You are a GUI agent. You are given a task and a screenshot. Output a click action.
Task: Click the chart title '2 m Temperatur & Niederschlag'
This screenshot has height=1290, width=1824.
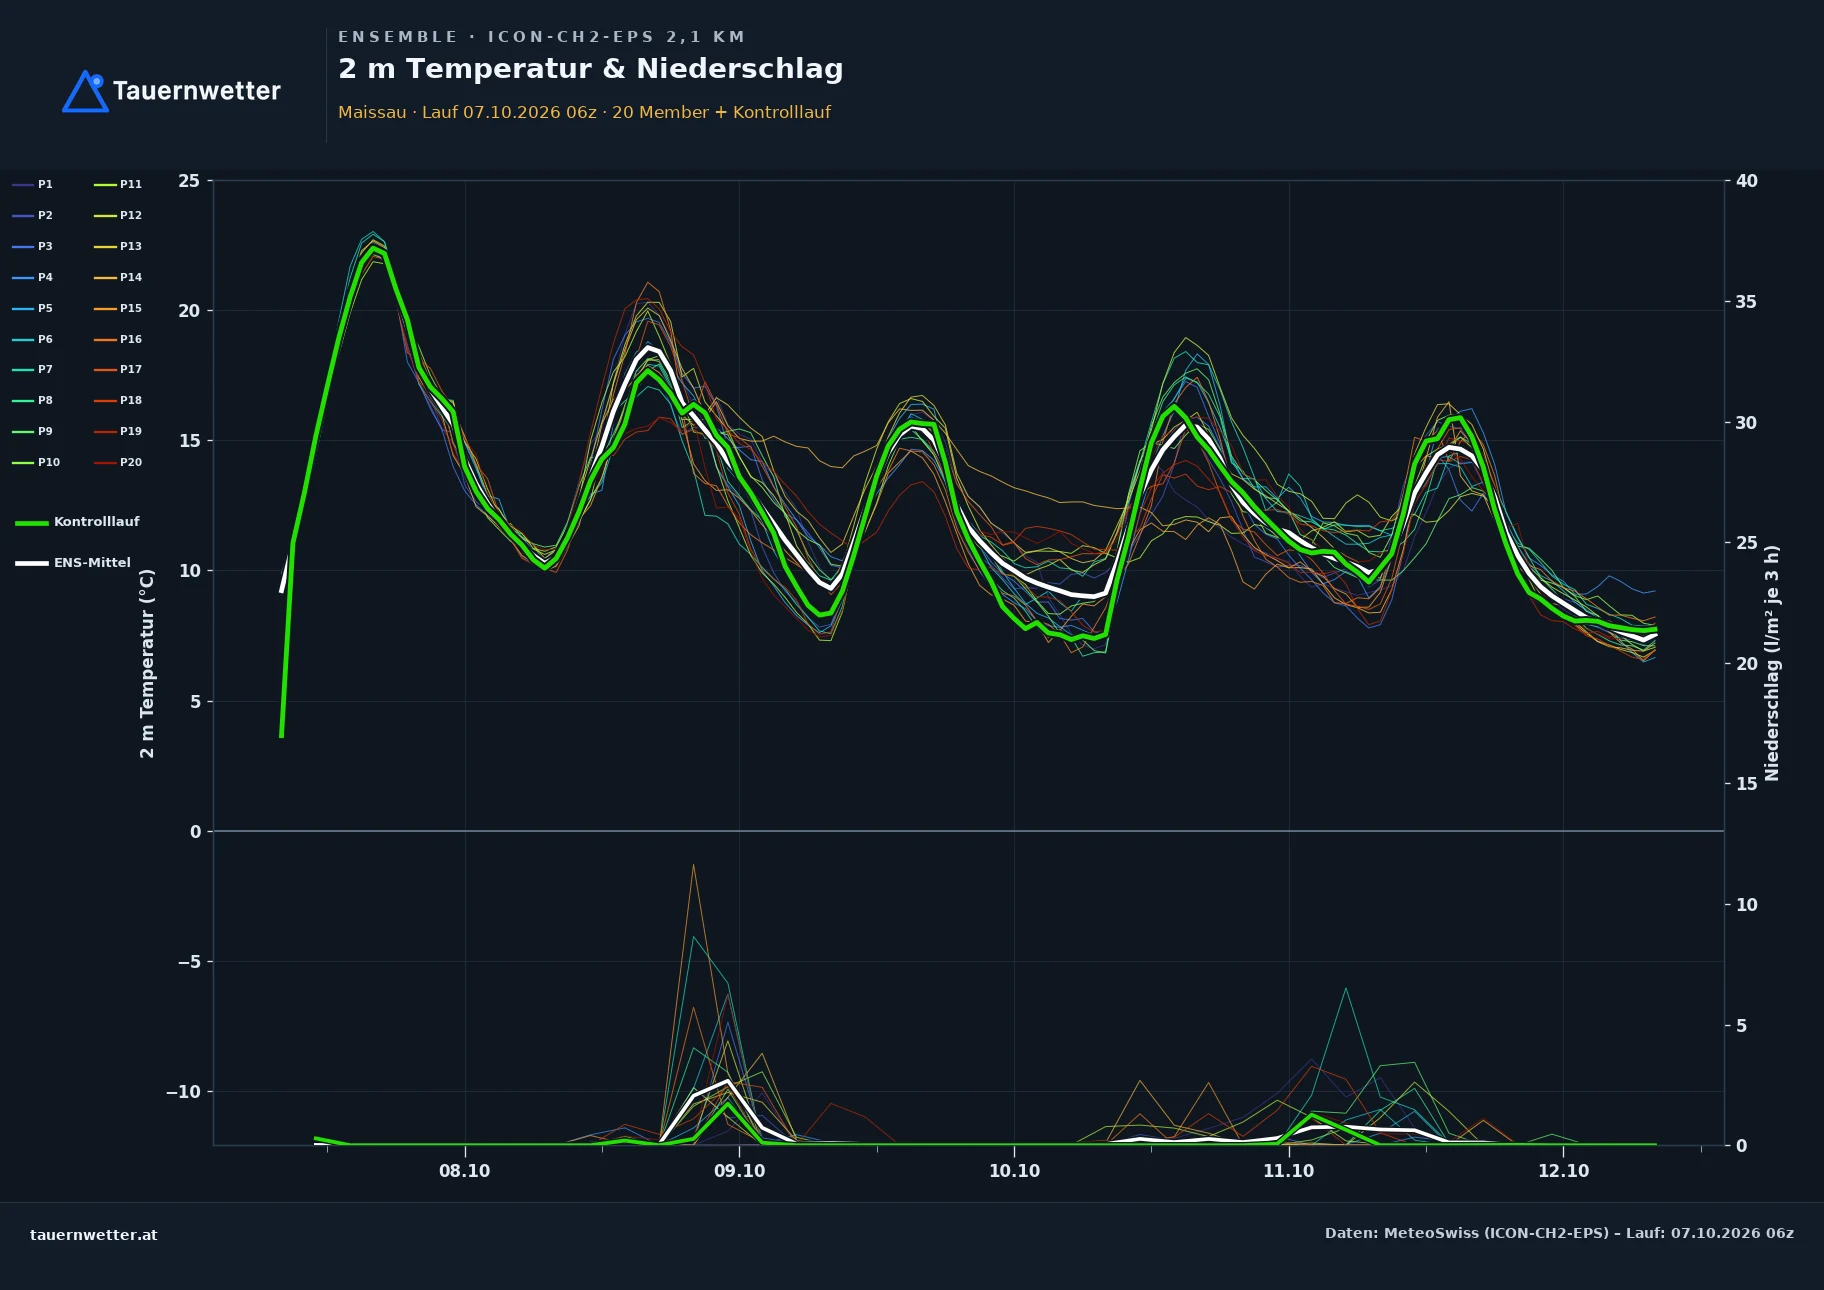tap(591, 68)
